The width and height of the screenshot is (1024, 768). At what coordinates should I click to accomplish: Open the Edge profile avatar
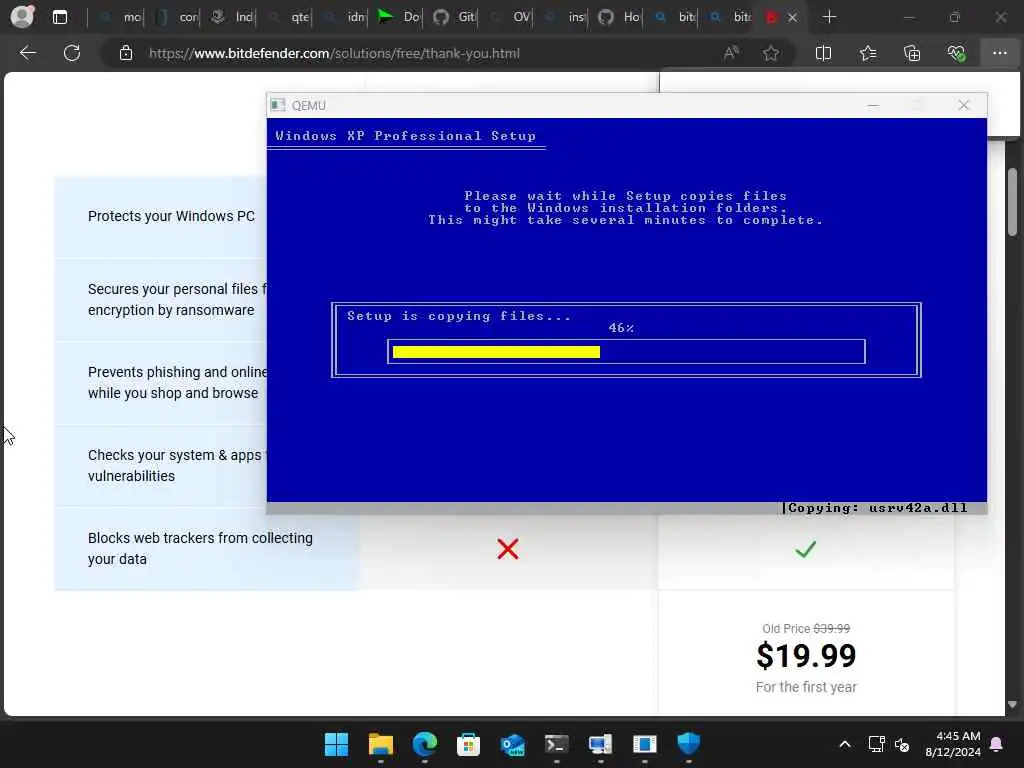click(x=22, y=17)
